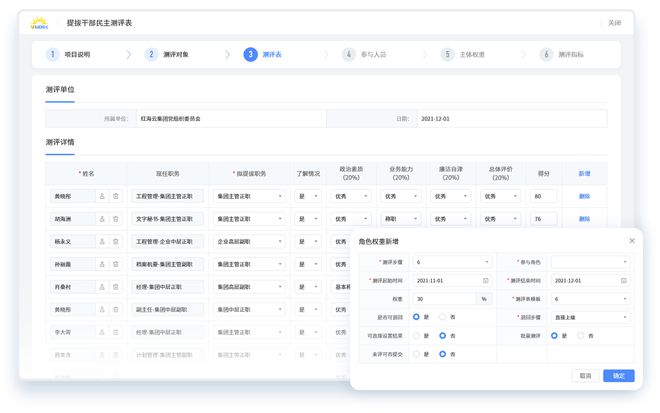The image size is (660, 413).
Task: Open 测评表模板 dropdown in dialog
Action: click(x=591, y=299)
